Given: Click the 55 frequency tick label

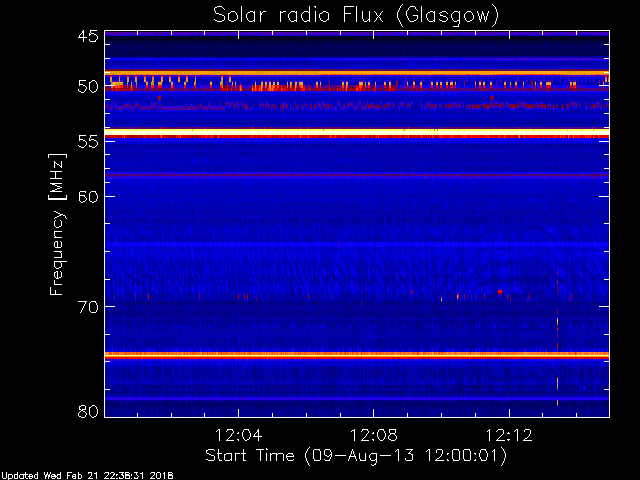Looking at the screenshot, I should pos(87,143).
